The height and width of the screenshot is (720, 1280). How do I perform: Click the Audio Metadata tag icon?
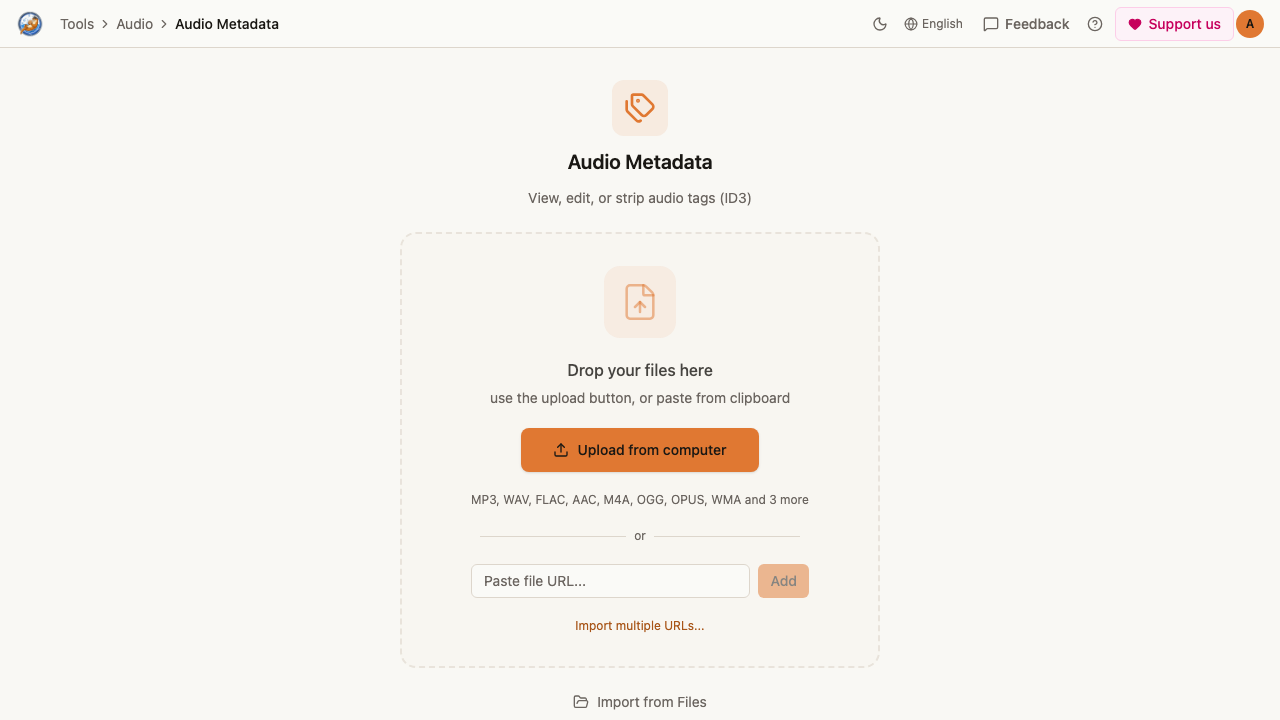[640, 108]
